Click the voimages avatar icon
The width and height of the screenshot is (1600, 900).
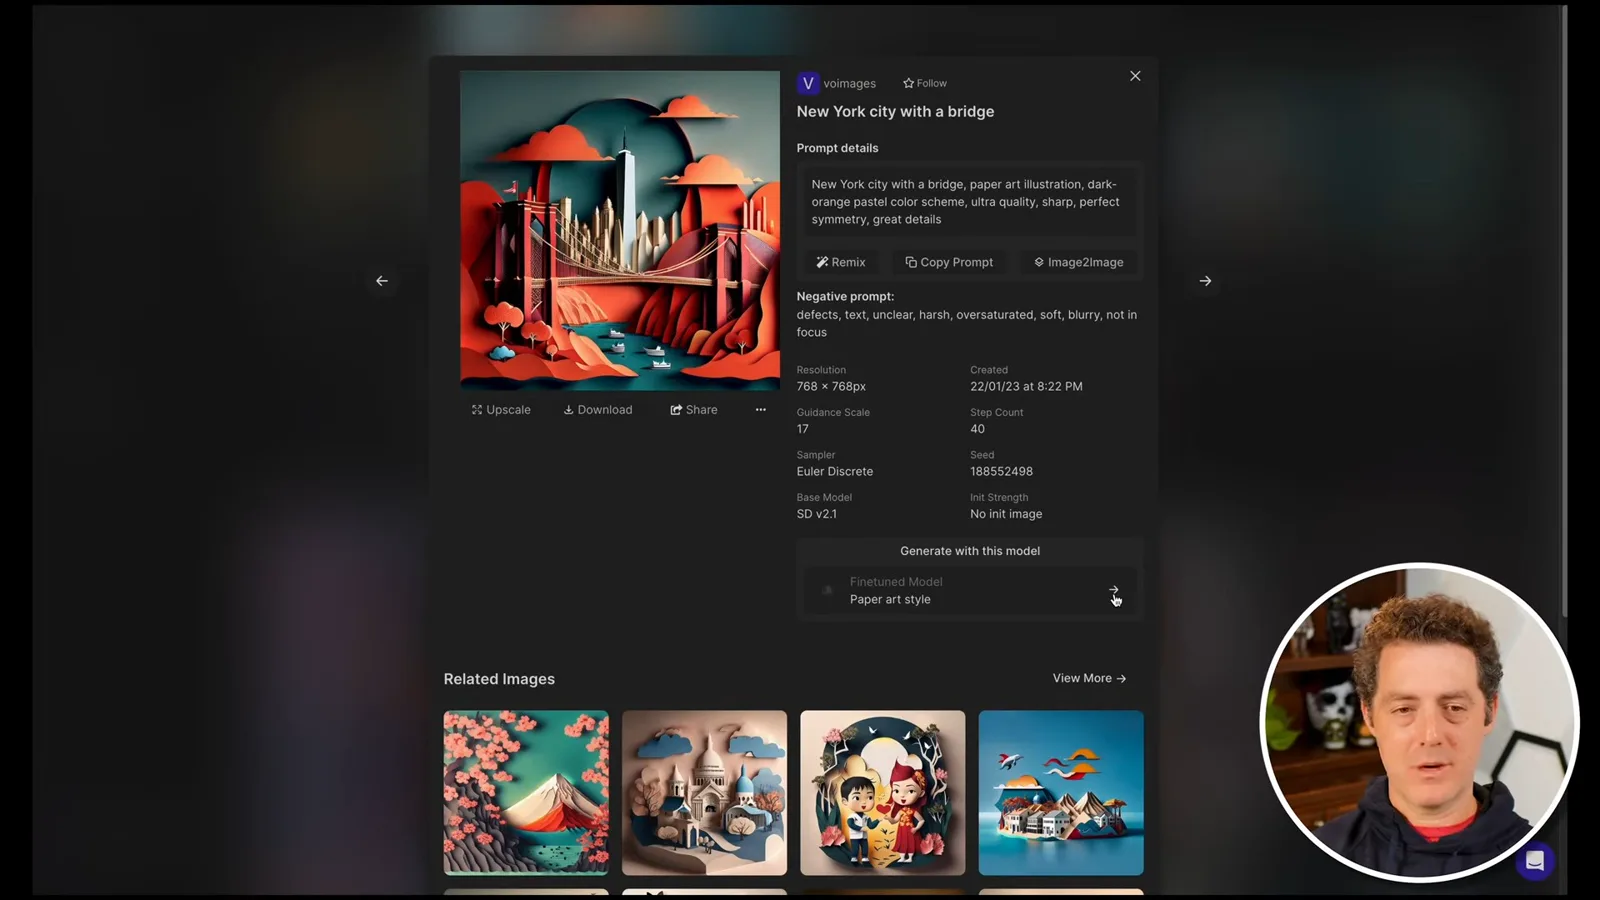[808, 84]
